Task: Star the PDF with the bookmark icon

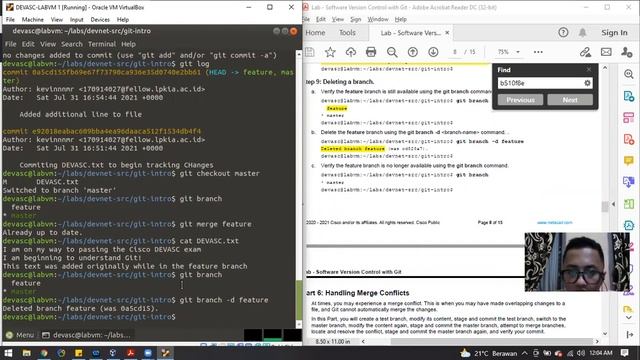Action: click(330, 52)
